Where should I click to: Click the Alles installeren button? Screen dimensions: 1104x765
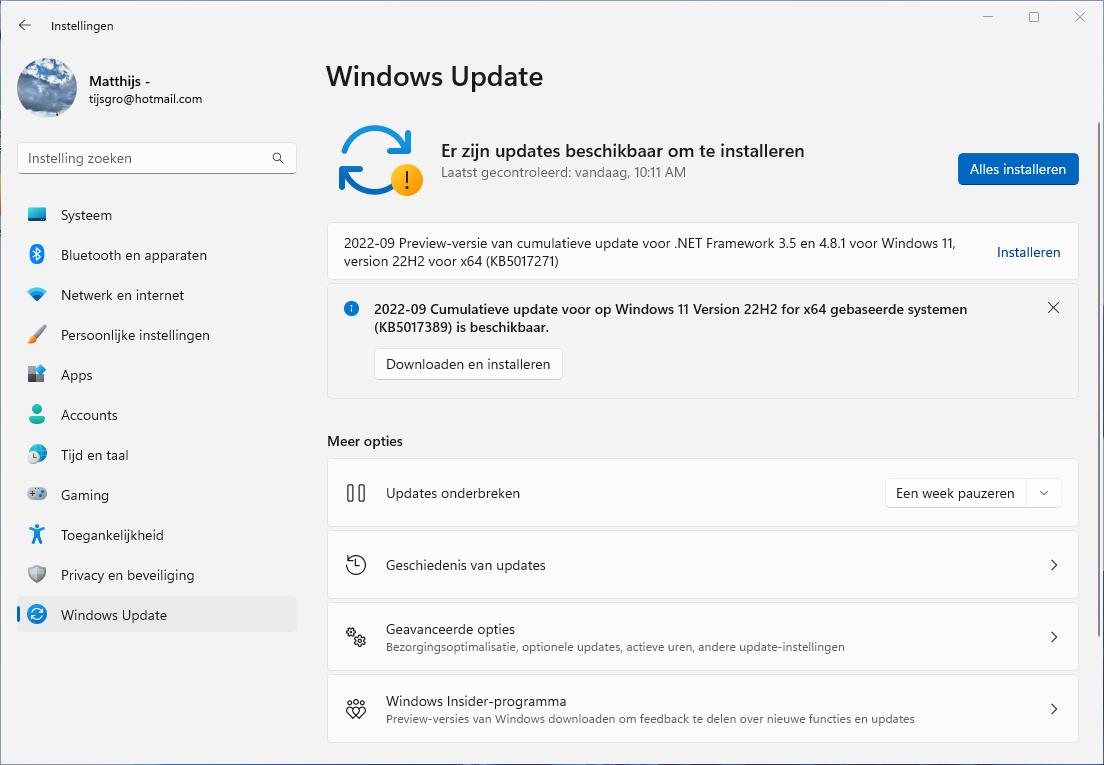coord(1017,169)
